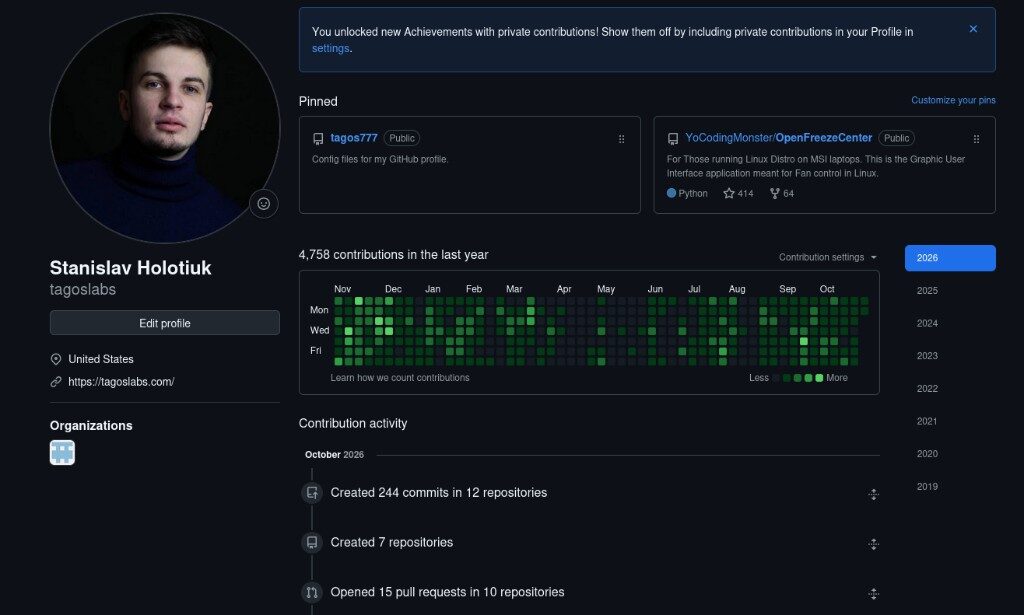Click the Config files for my GitHub profile description

(380, 159)
